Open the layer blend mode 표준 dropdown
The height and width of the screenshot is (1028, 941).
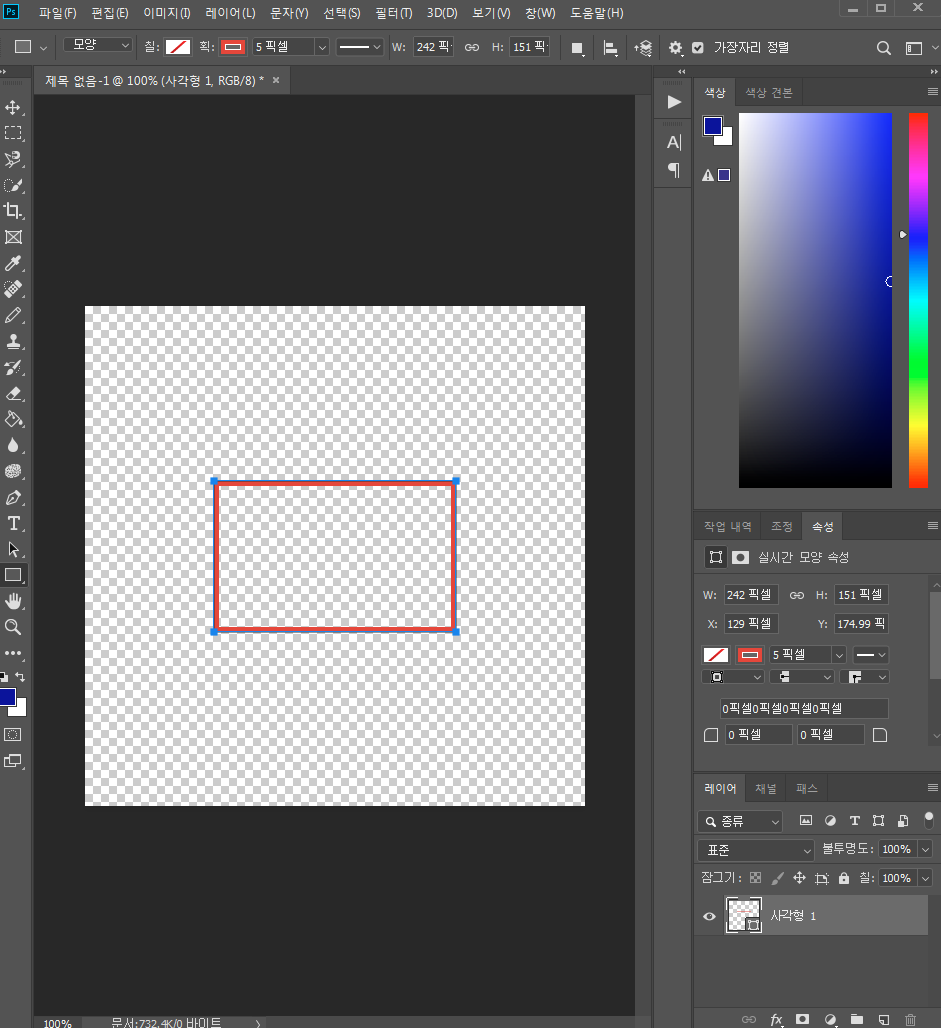coord(755,850)
